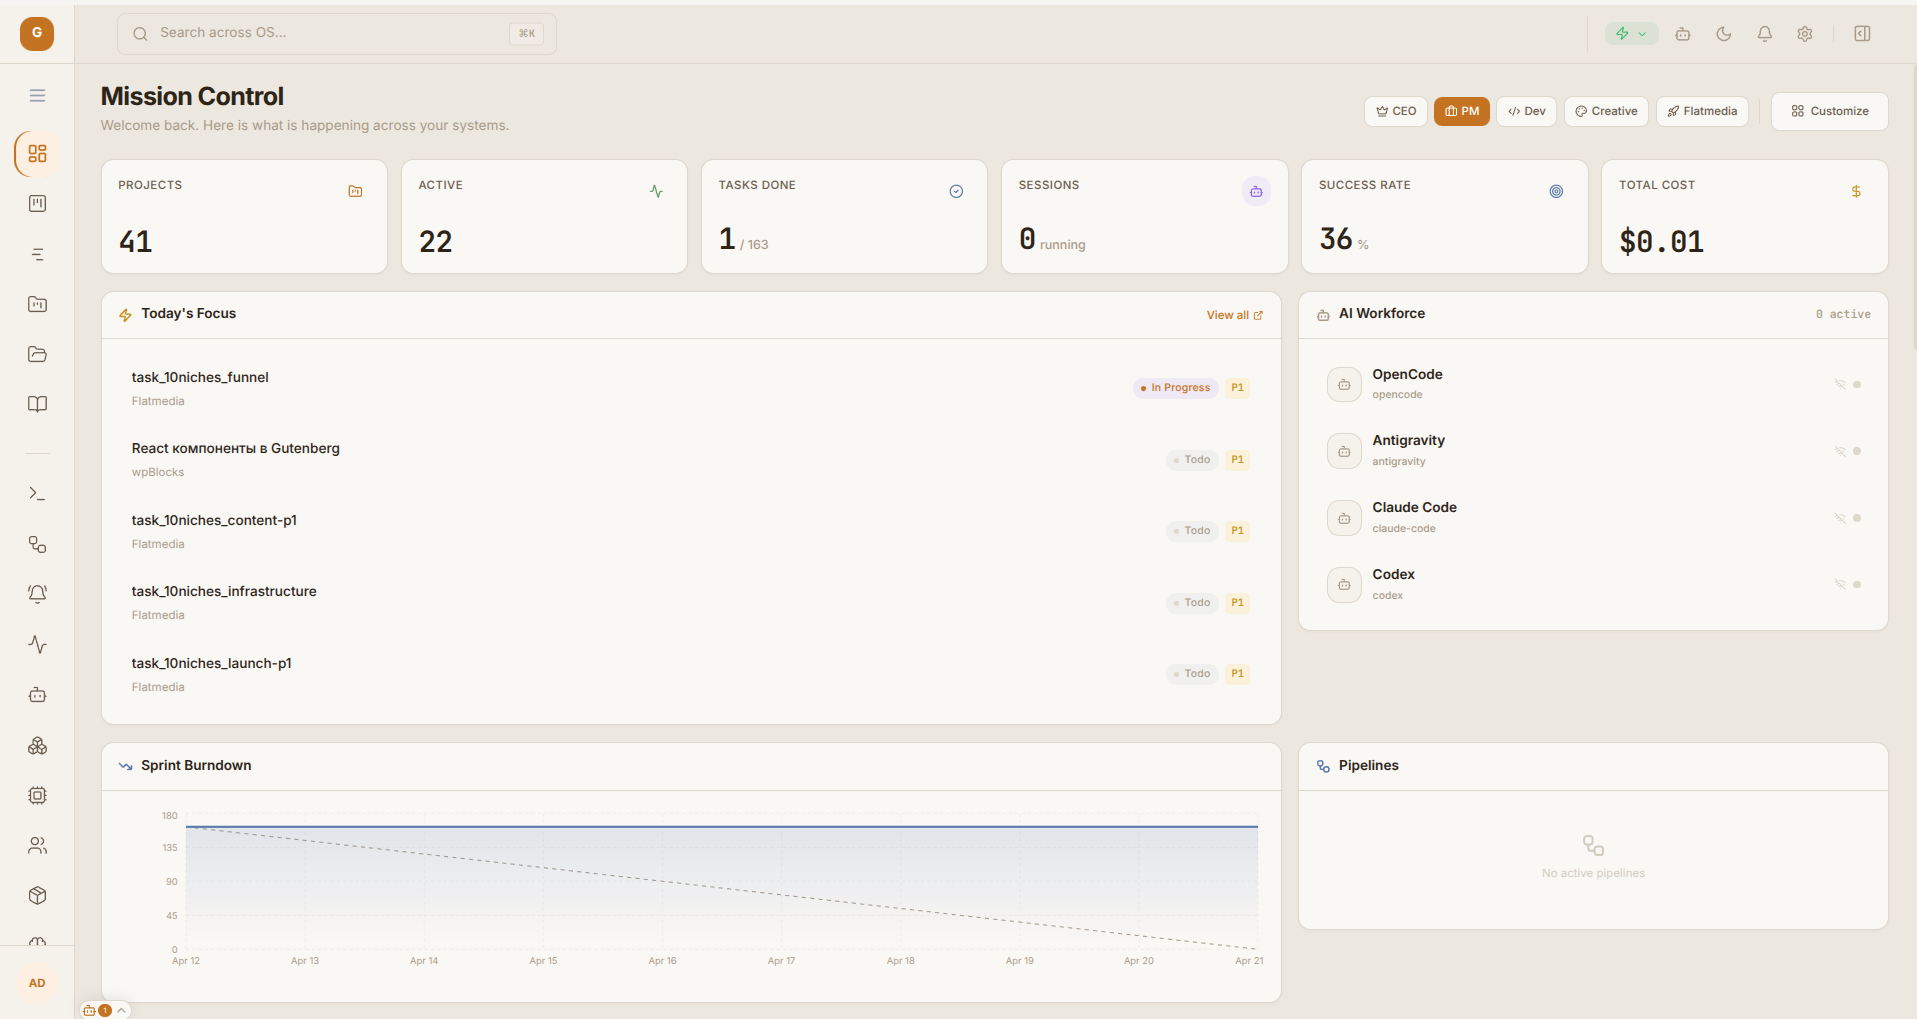Click the orange G logo

point(37,33)
